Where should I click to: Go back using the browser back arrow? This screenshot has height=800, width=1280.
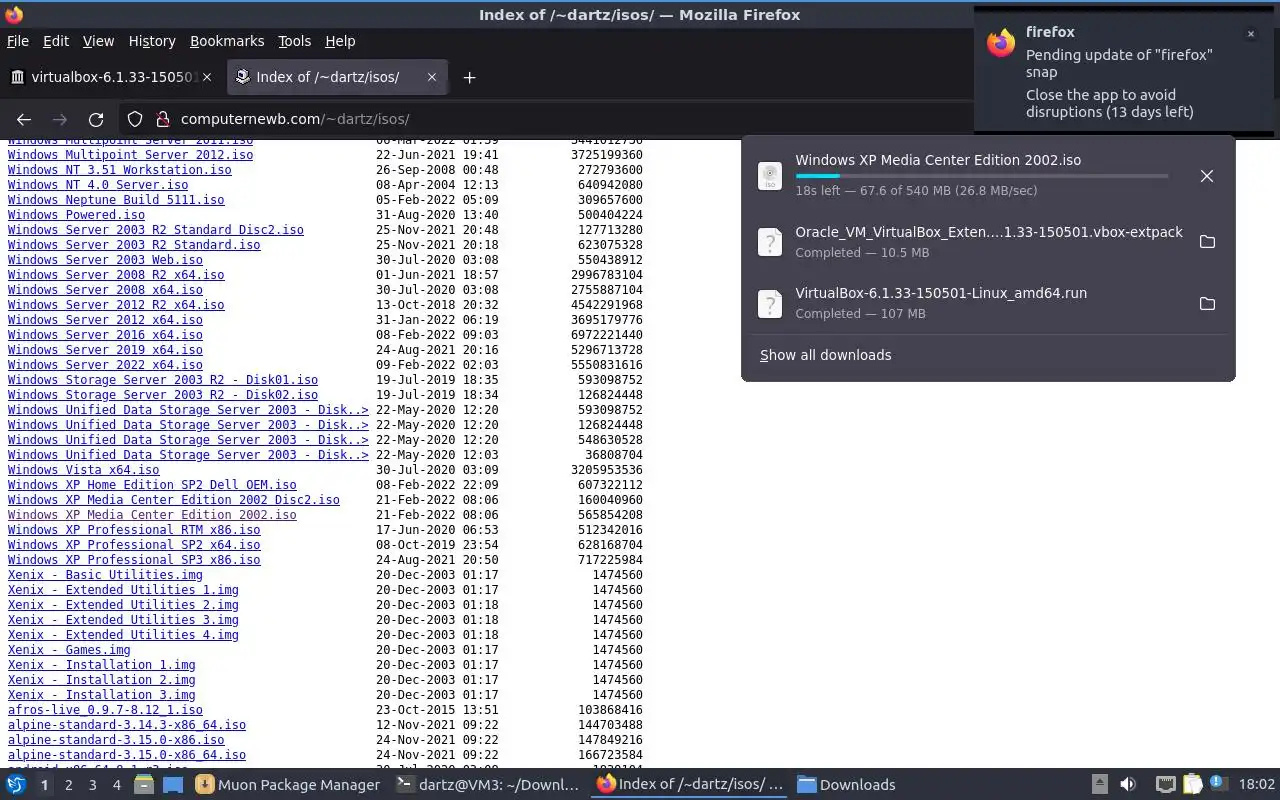(x=24, y=119)
